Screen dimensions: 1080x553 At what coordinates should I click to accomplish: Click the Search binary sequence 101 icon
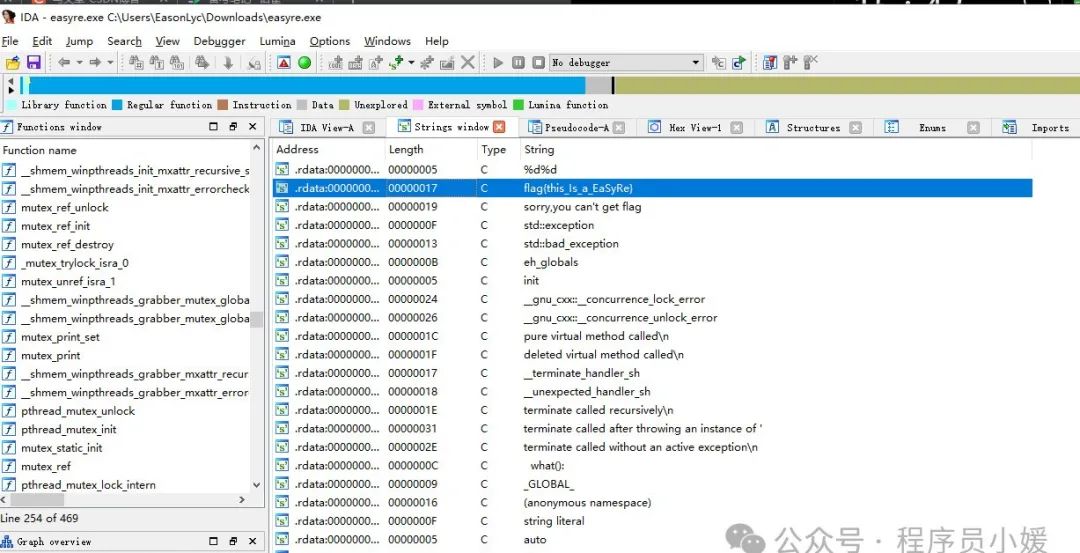click(177, 63)
